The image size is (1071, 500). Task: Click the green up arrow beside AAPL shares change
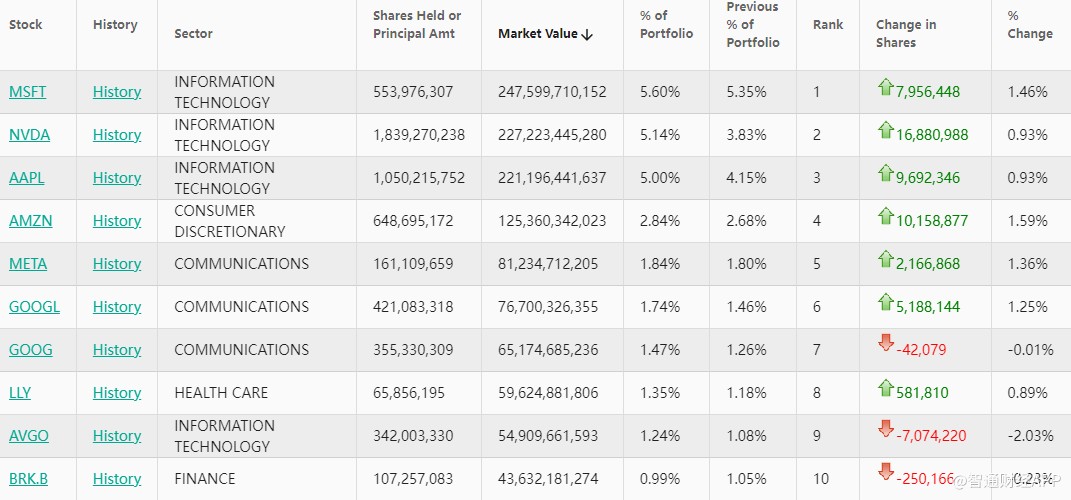pyautogui.click(x=885, y=173)
